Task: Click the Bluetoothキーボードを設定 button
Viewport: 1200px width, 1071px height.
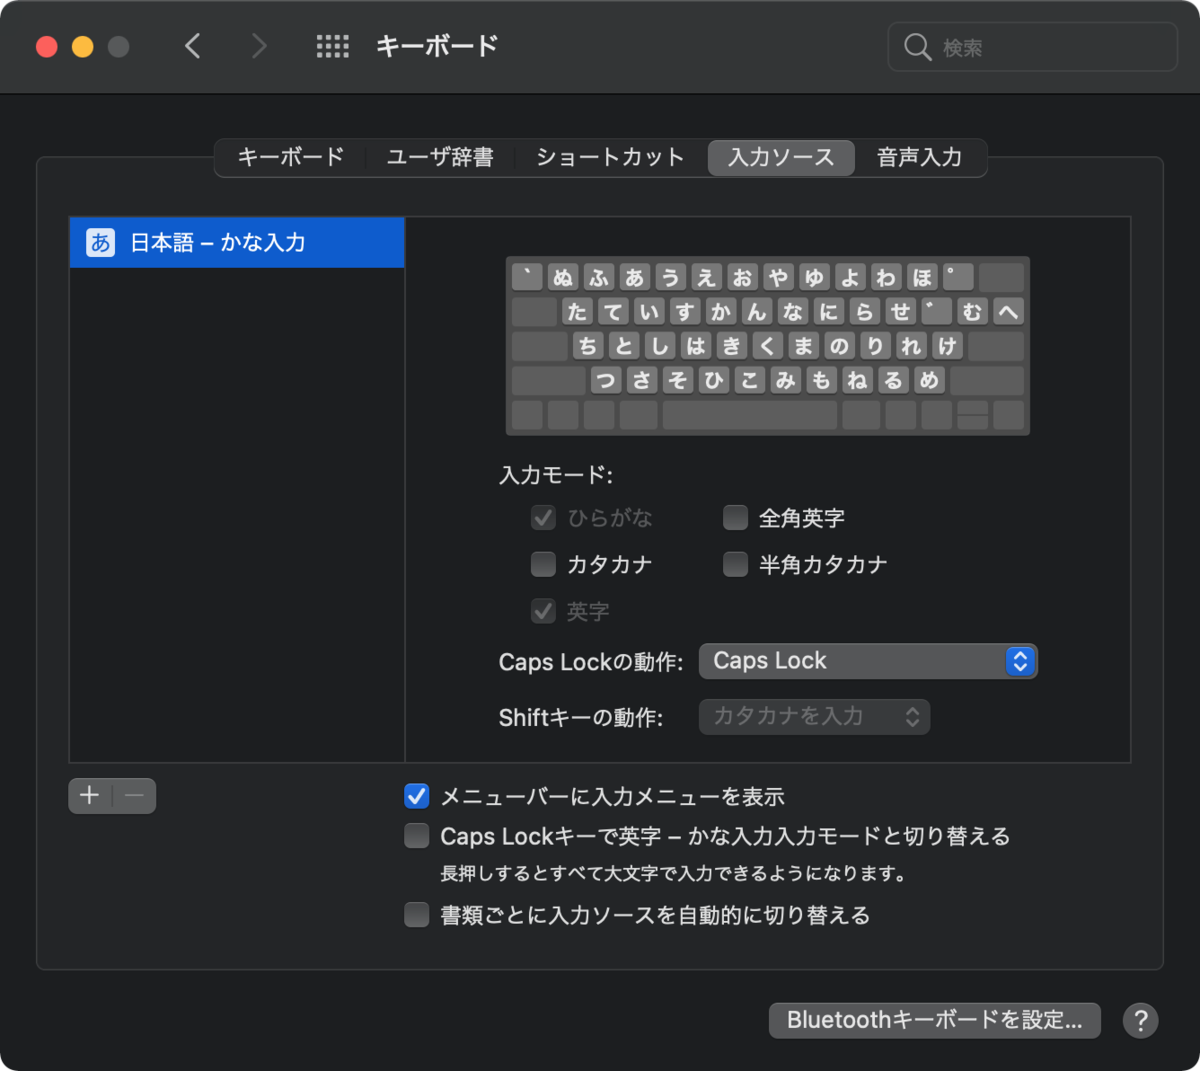Action: point(934,1020)
